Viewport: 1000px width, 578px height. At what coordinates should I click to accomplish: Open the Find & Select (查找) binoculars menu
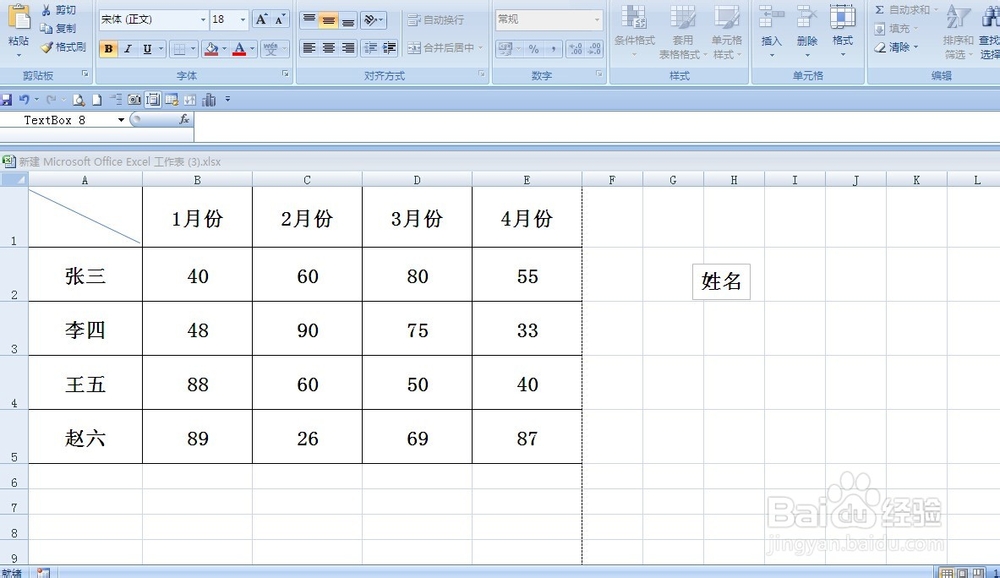click(990, 31)
